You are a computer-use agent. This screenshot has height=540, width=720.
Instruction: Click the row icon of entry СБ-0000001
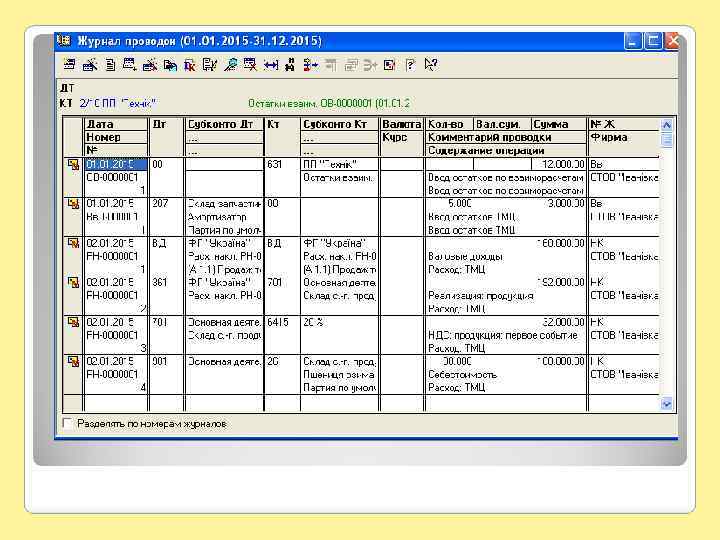pyautogui.click(x=73, y=164)
